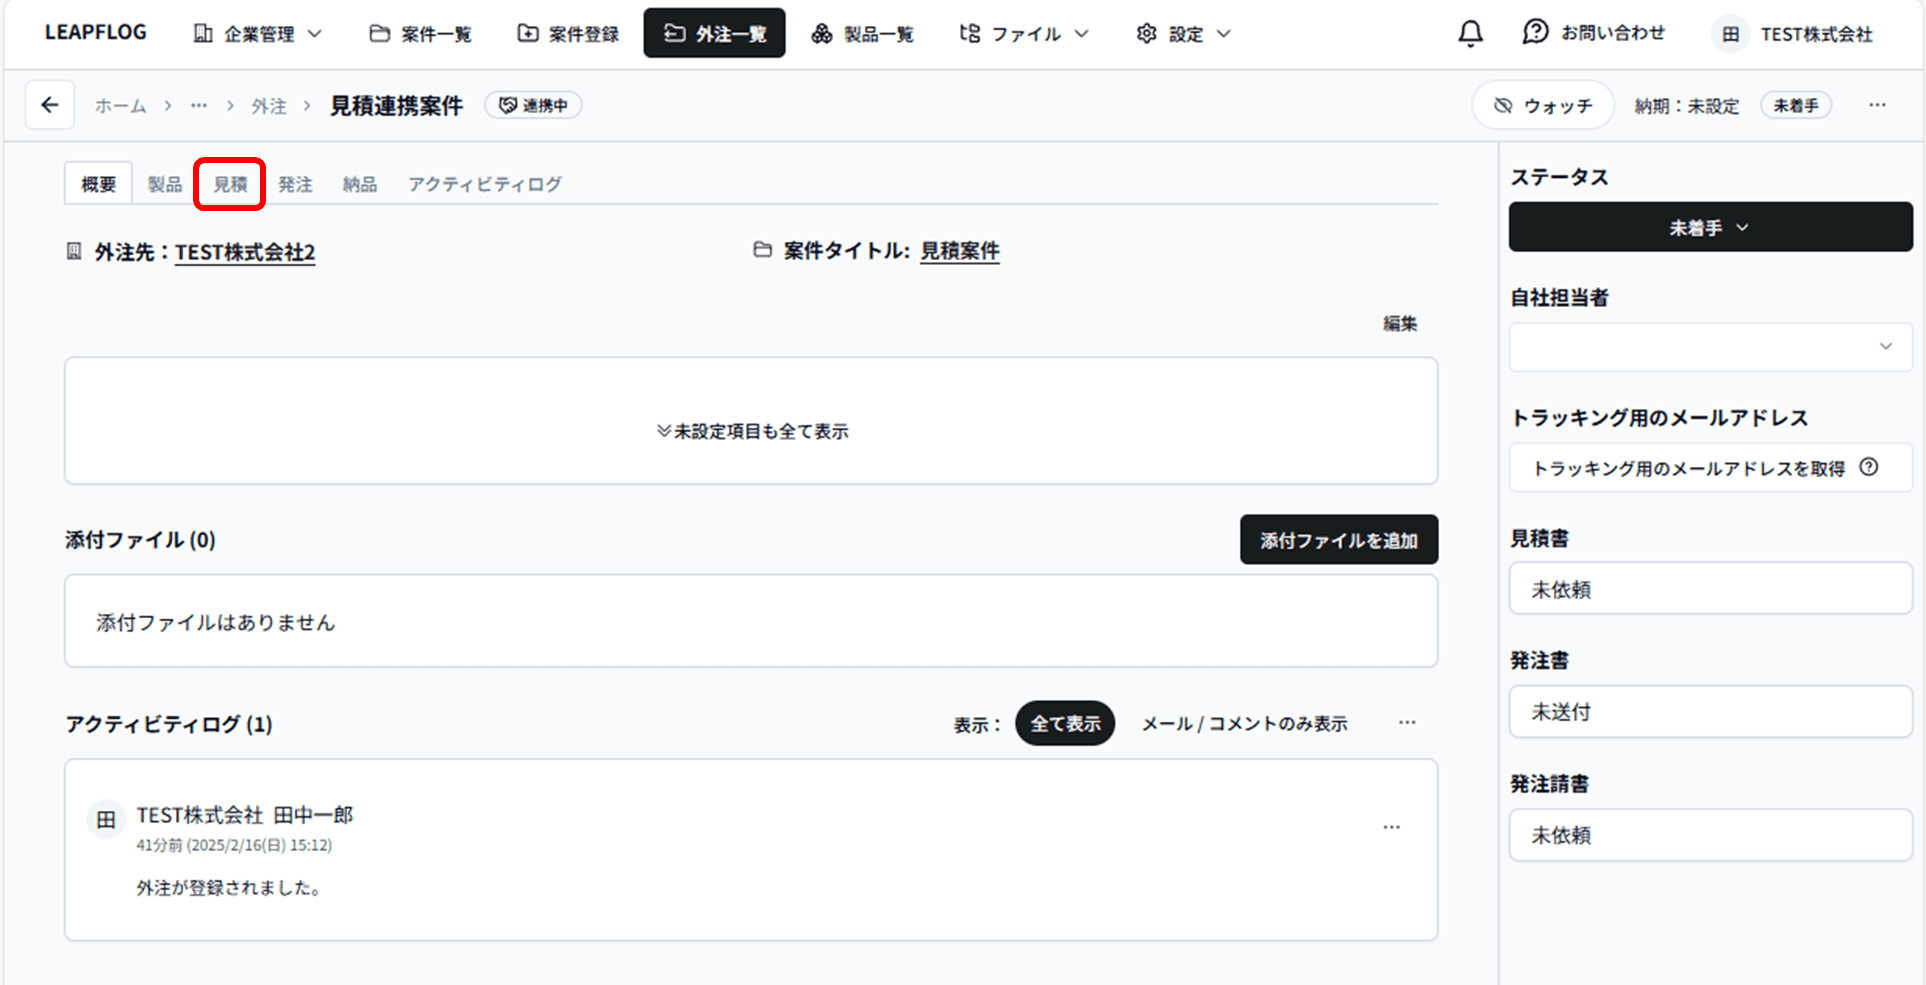This screenshot has width=1926, height=985.
Task: Expand the ステータス dropdown showing 未着手
Action: click(x=1710, y=226)
